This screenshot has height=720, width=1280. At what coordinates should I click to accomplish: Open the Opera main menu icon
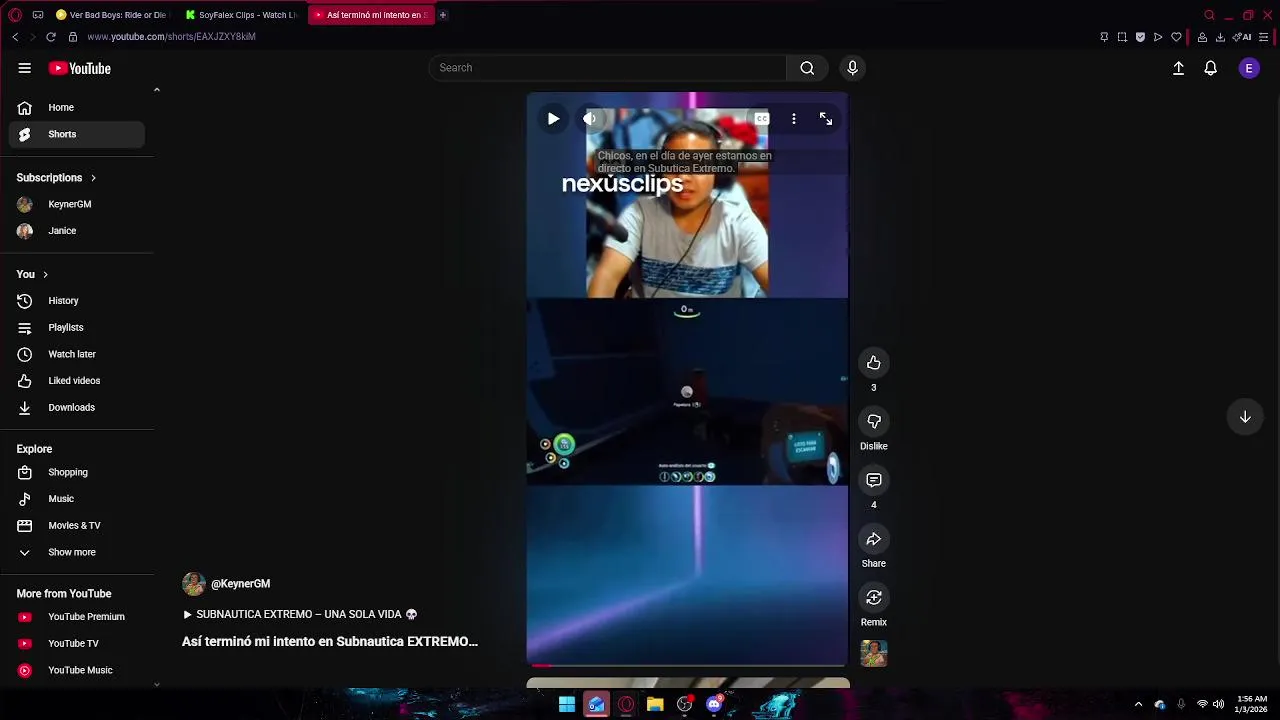point(15,15)
